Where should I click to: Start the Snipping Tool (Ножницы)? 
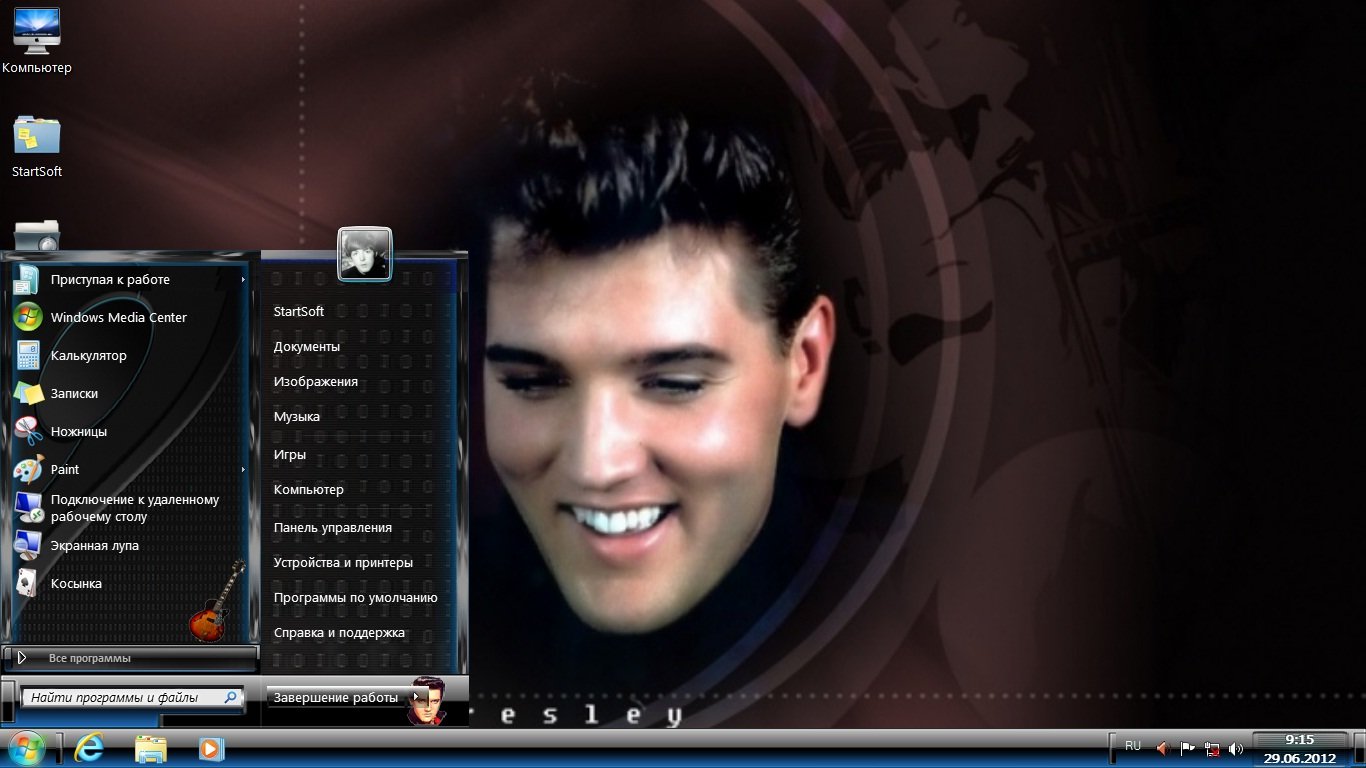(78, 432)
